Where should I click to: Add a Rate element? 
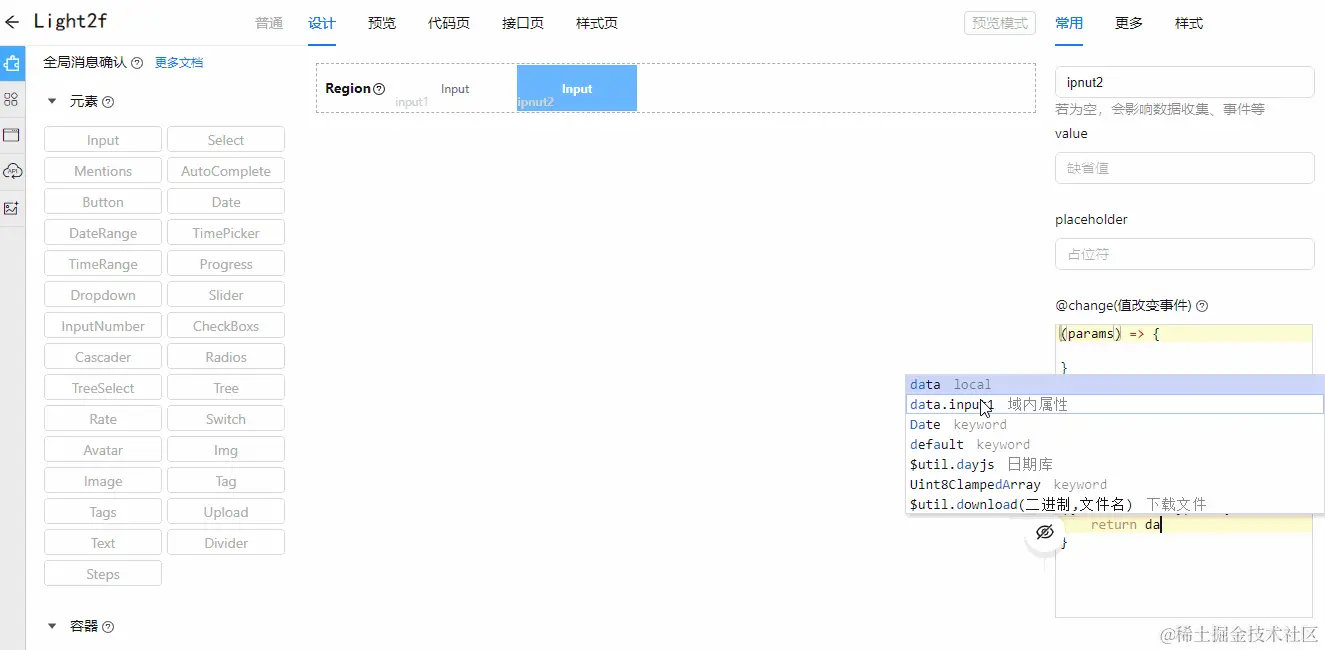(x=103, y=419)
